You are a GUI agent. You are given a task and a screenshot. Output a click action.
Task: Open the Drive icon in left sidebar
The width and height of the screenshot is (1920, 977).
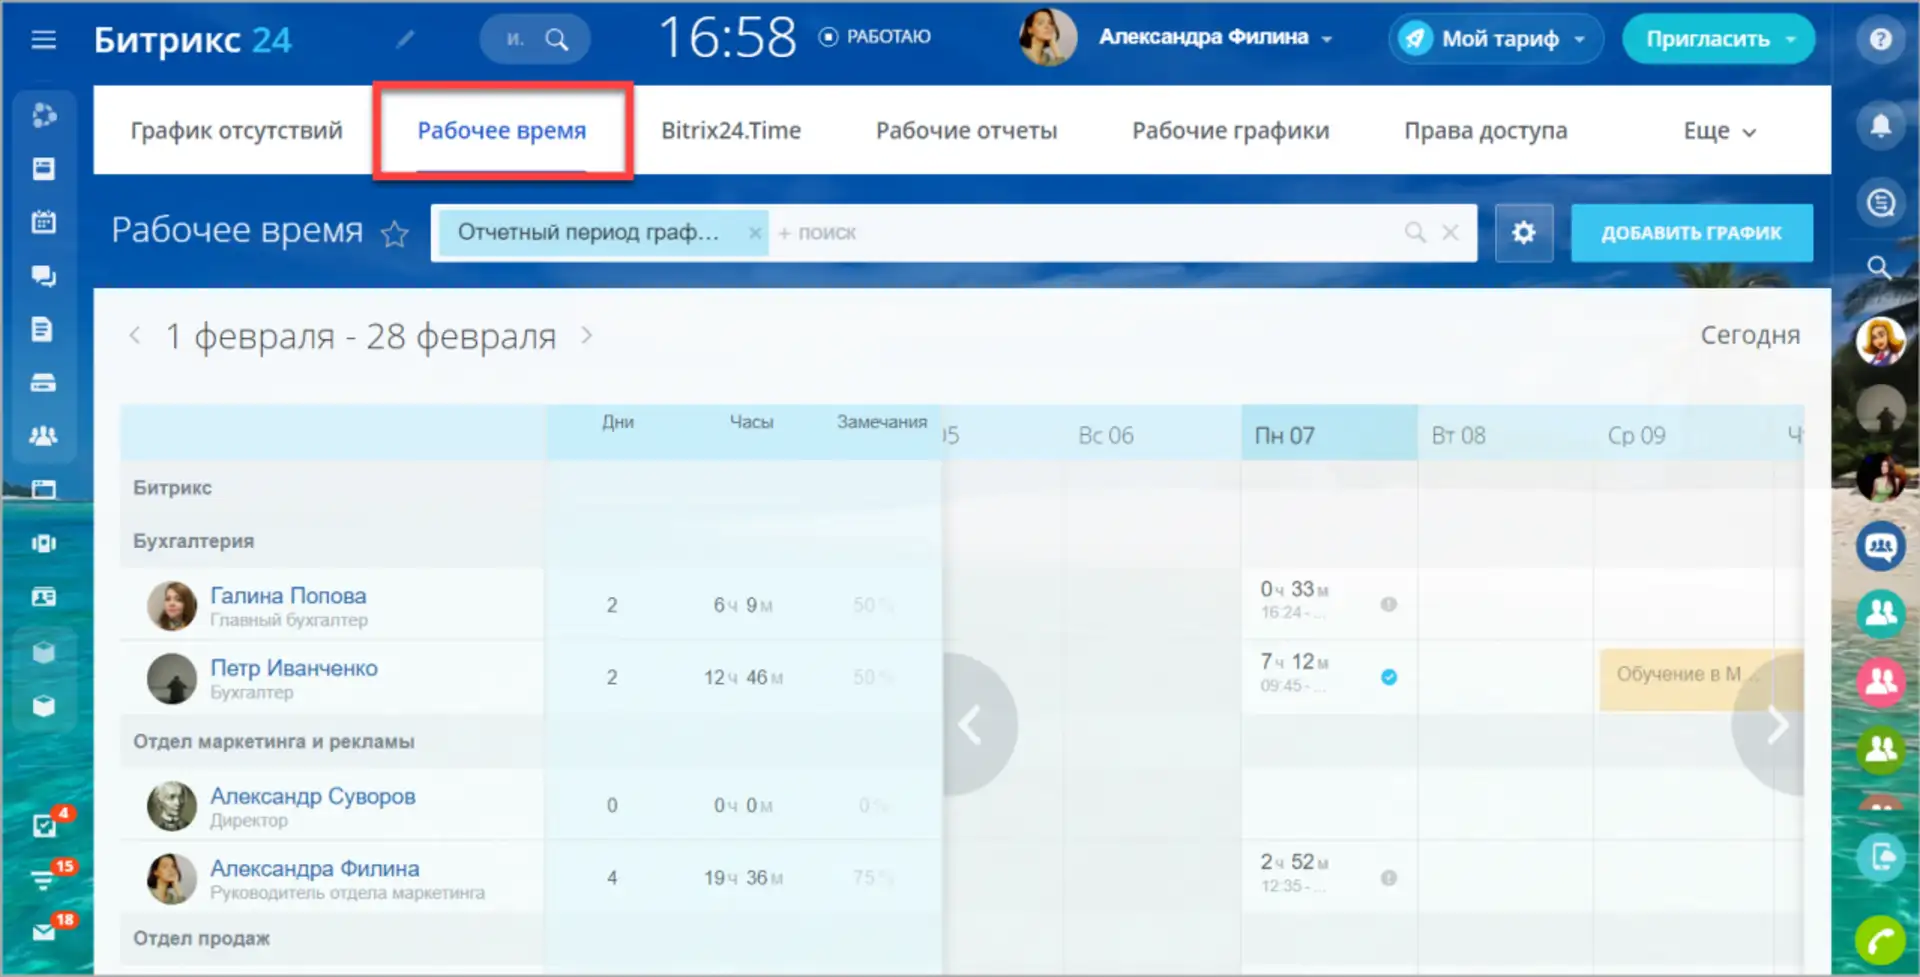pyautogui.click(x=44, y=382)
